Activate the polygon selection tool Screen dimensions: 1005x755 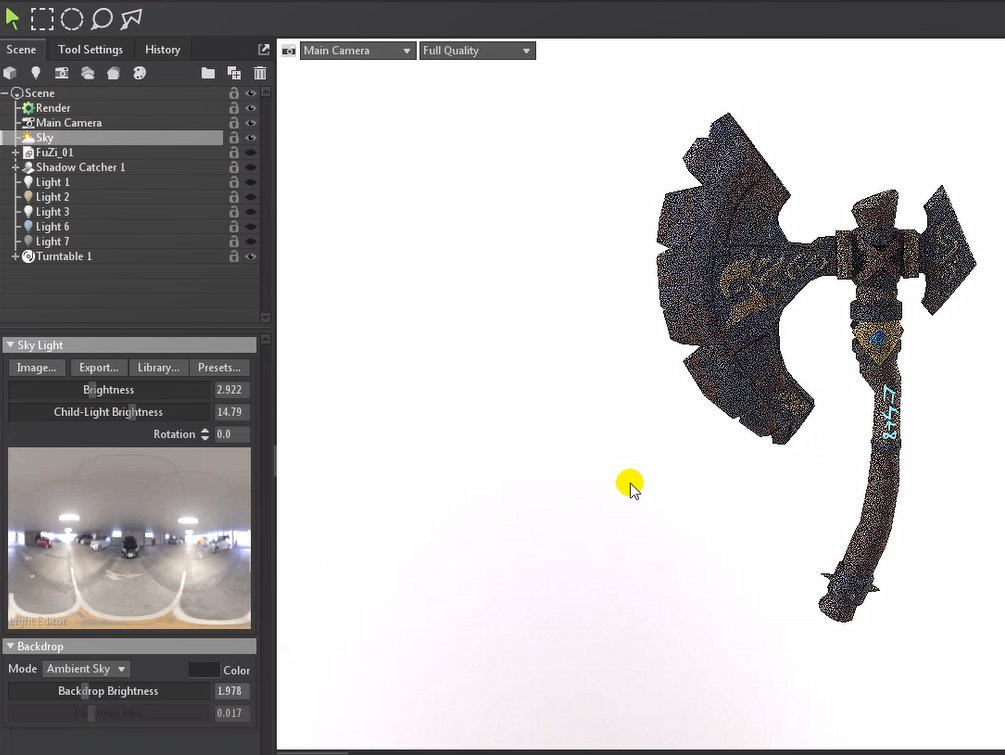point(131,18)
